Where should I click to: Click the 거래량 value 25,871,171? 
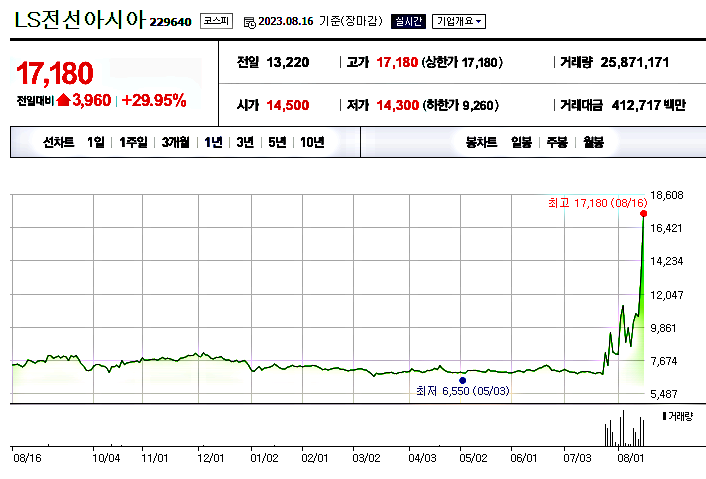click(x=634, y=62)
